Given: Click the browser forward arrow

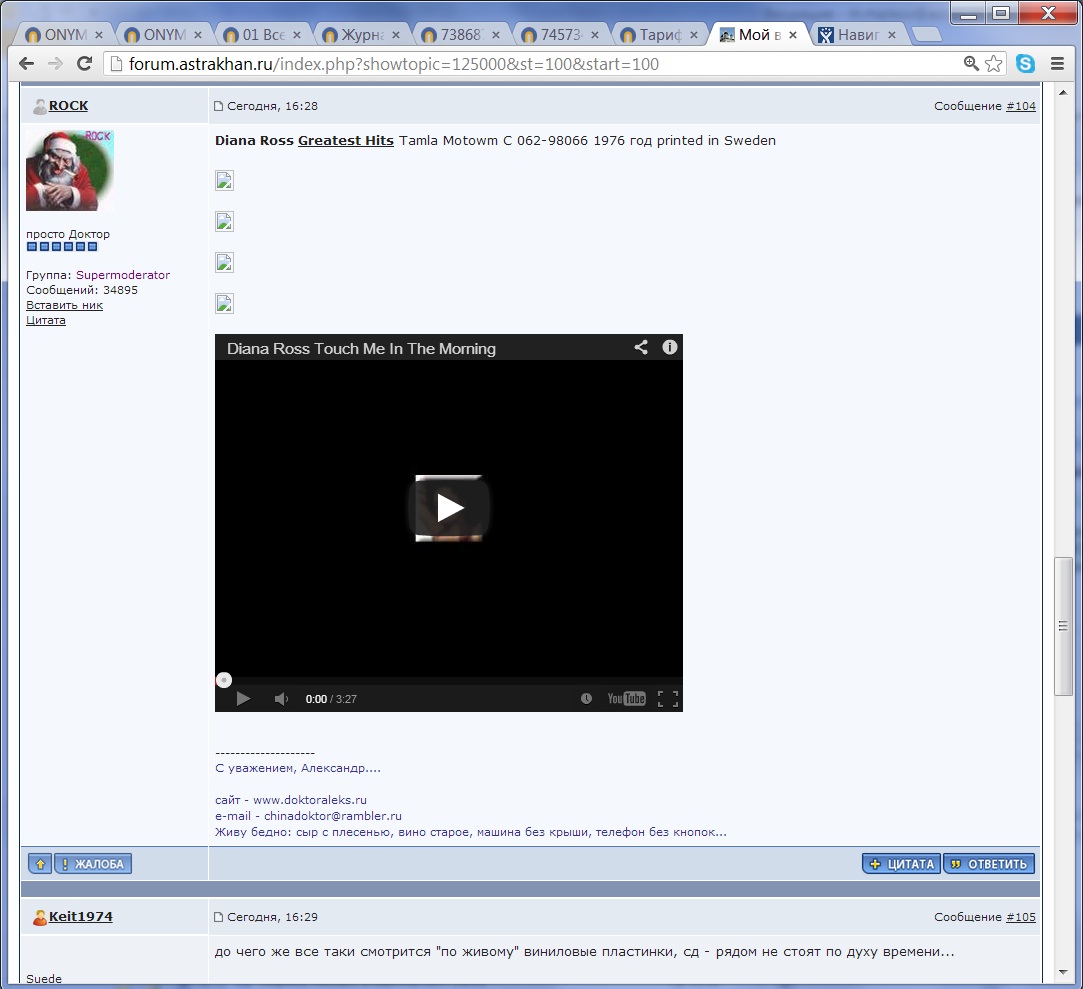Looking at the screenshot, I should [x=55, y=64].
